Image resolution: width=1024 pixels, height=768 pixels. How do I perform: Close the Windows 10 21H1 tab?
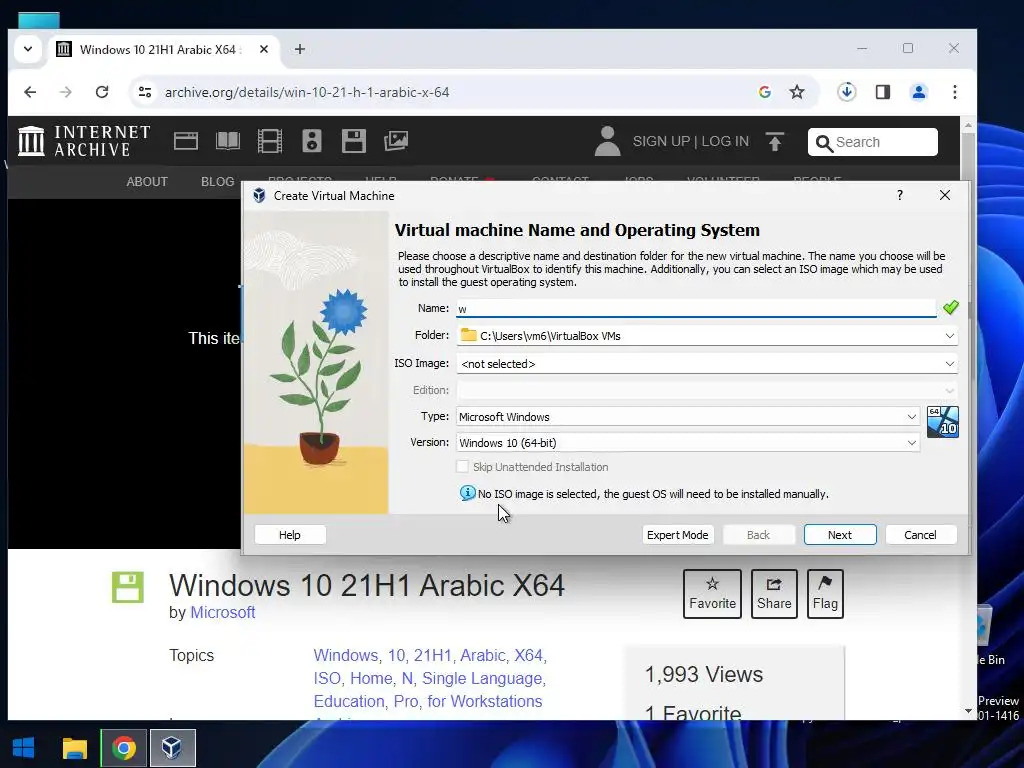pyautogui.click(x=264, y=49)
